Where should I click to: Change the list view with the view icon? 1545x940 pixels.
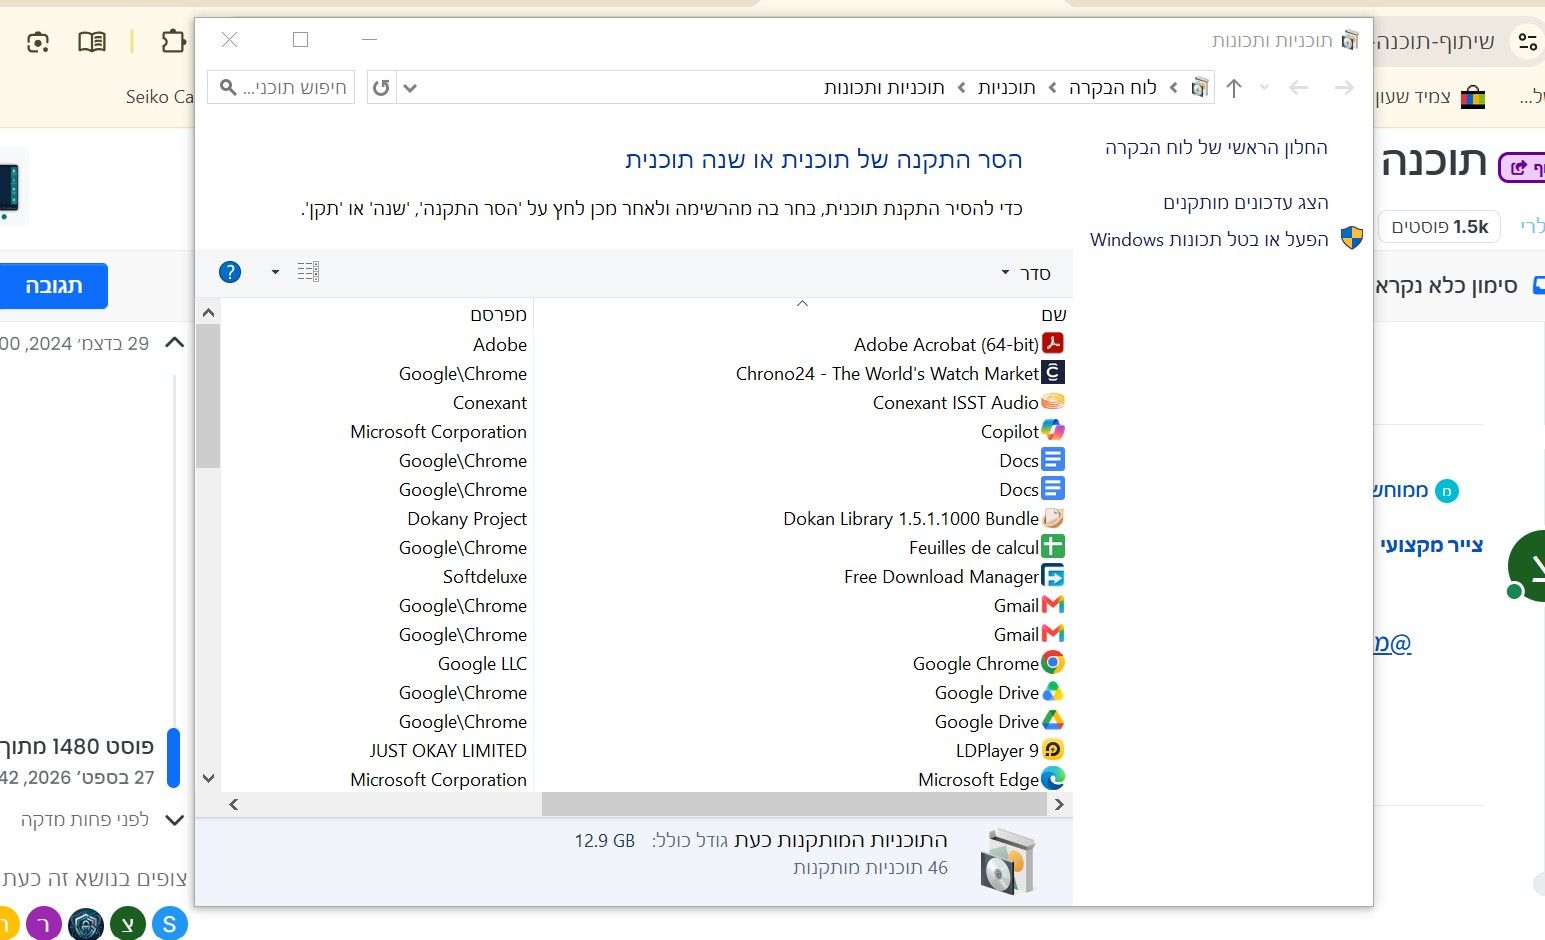(x=308, y=272)
